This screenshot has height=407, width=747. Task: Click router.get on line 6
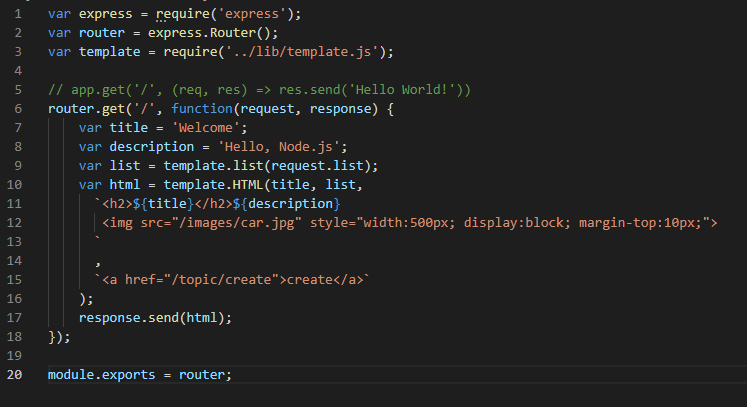[86, 109]
